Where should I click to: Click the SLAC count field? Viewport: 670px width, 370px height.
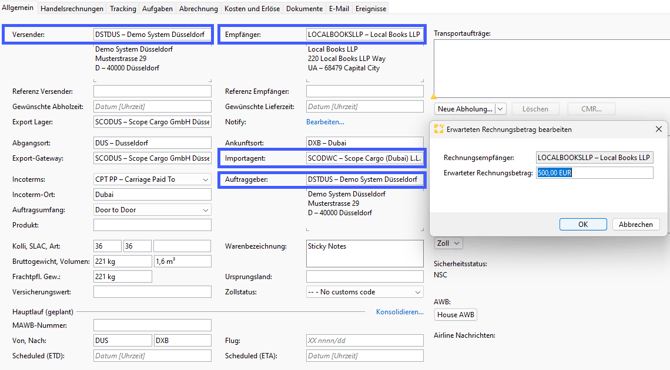(x=137, y=246)
